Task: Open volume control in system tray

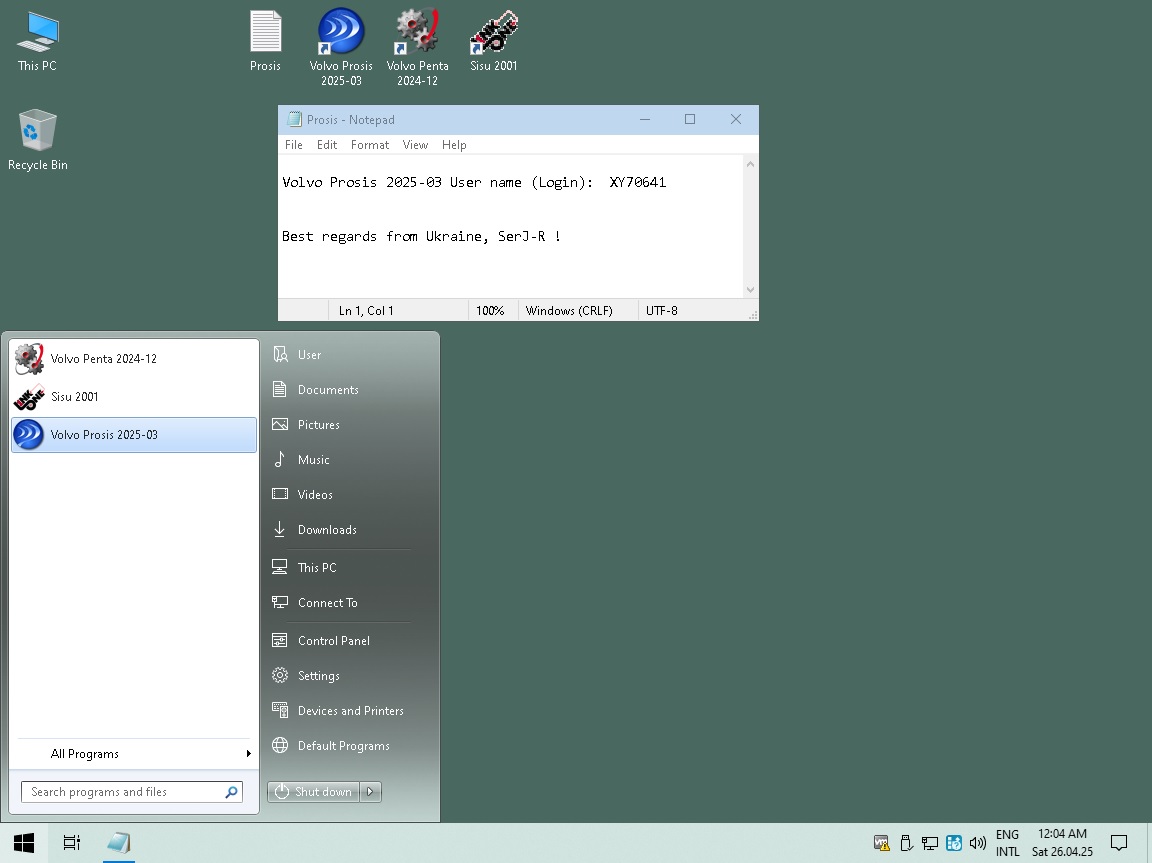Action: coord(977,843)
